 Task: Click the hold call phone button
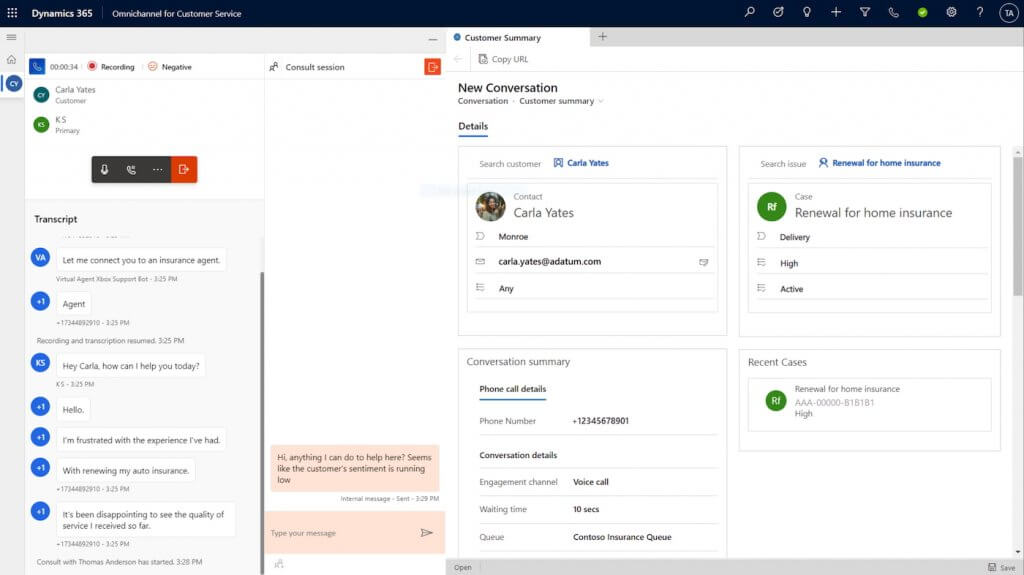tap(131, 169)
